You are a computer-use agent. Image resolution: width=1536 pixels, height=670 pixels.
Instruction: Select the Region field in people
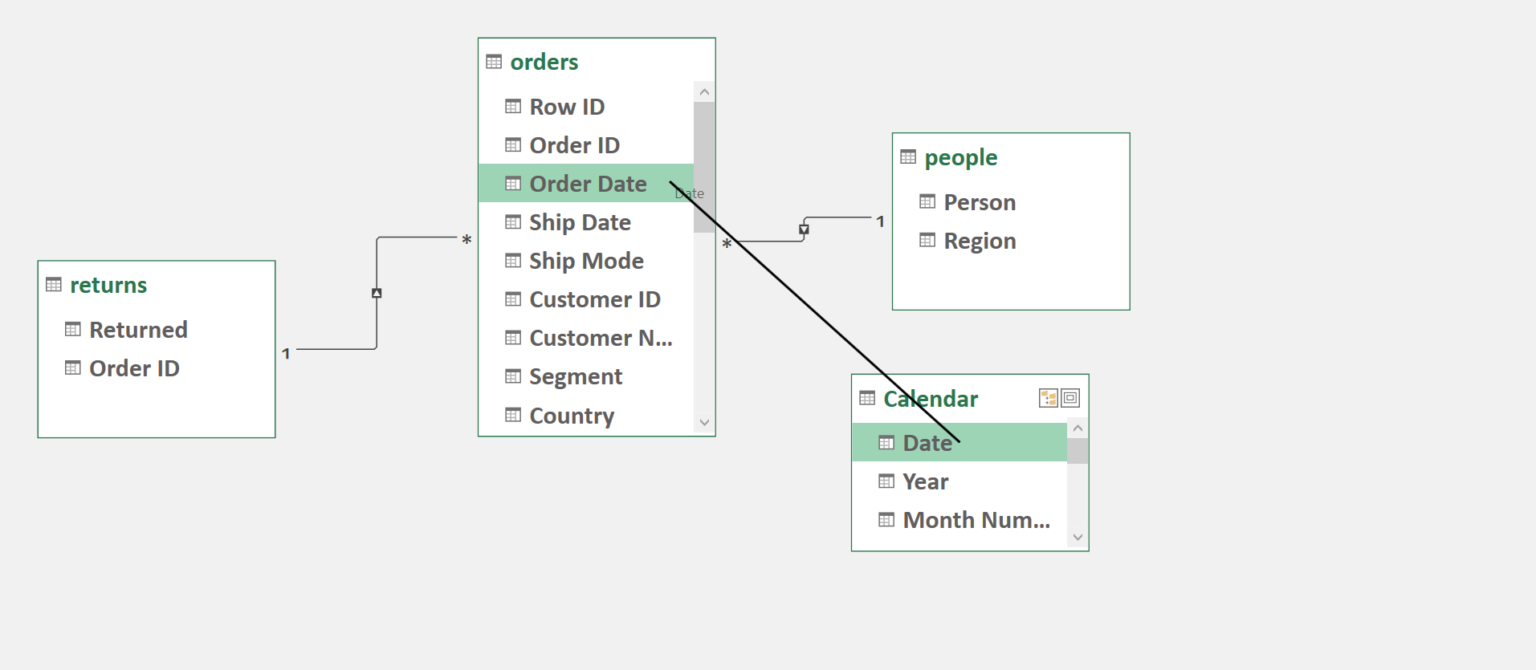click(979, 241)
